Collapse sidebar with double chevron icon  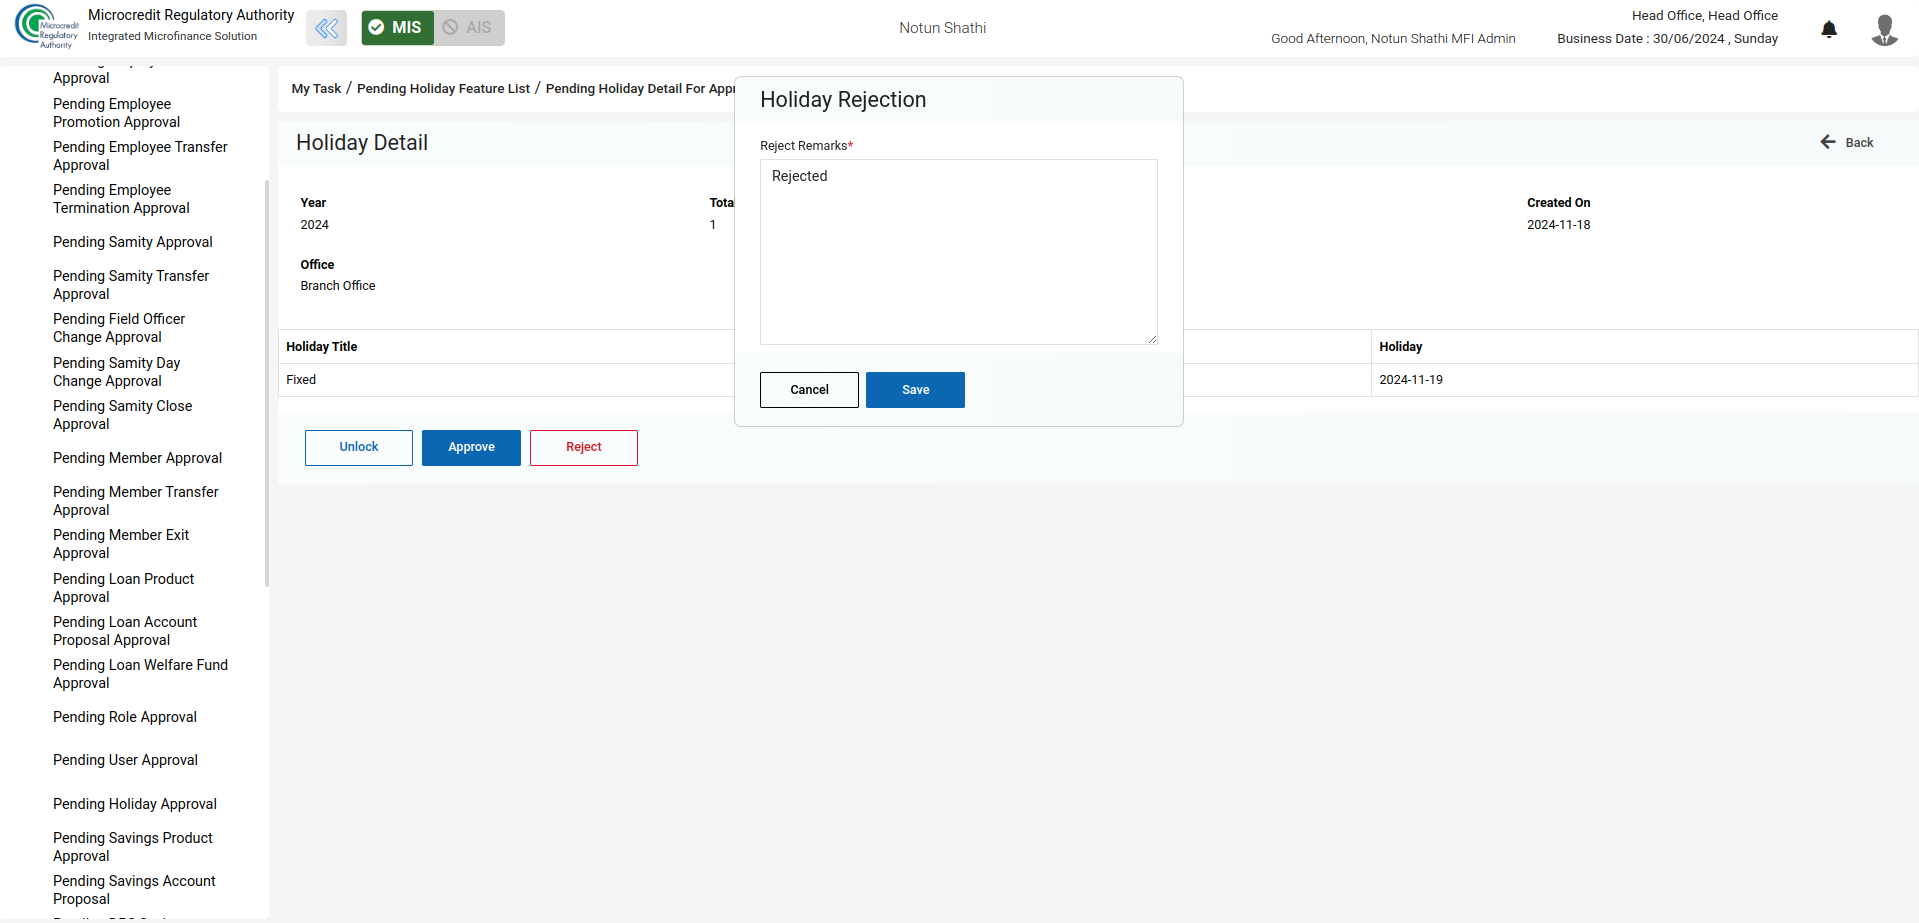326,28
